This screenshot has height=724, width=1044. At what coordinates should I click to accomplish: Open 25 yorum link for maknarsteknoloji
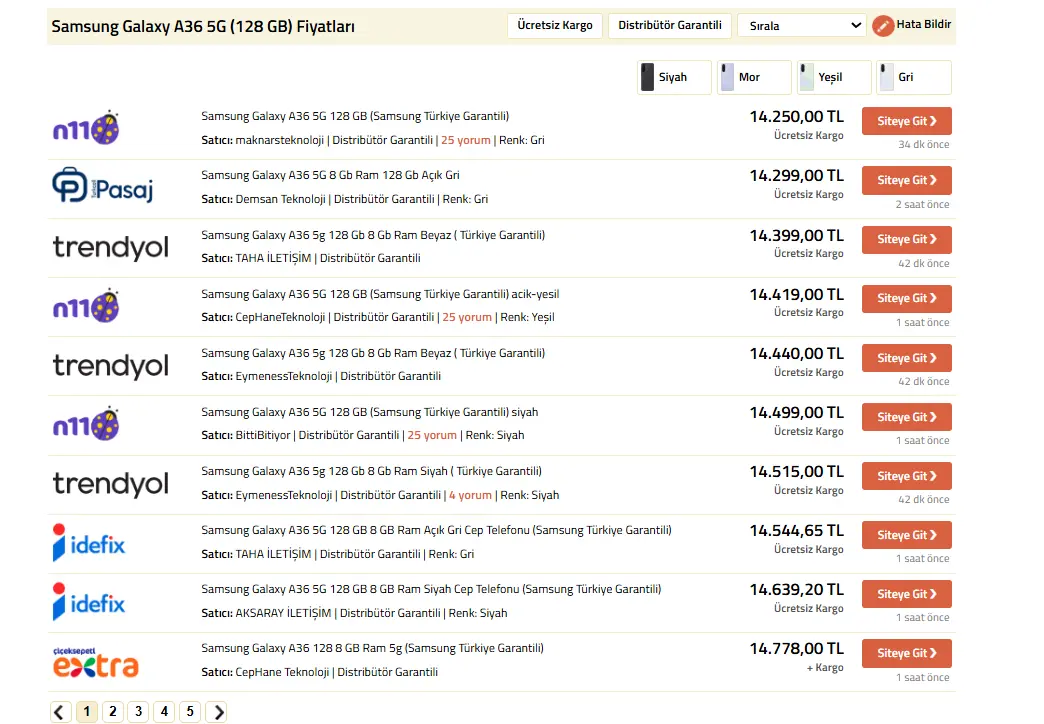pyautogui.click(x=465, y=140)
